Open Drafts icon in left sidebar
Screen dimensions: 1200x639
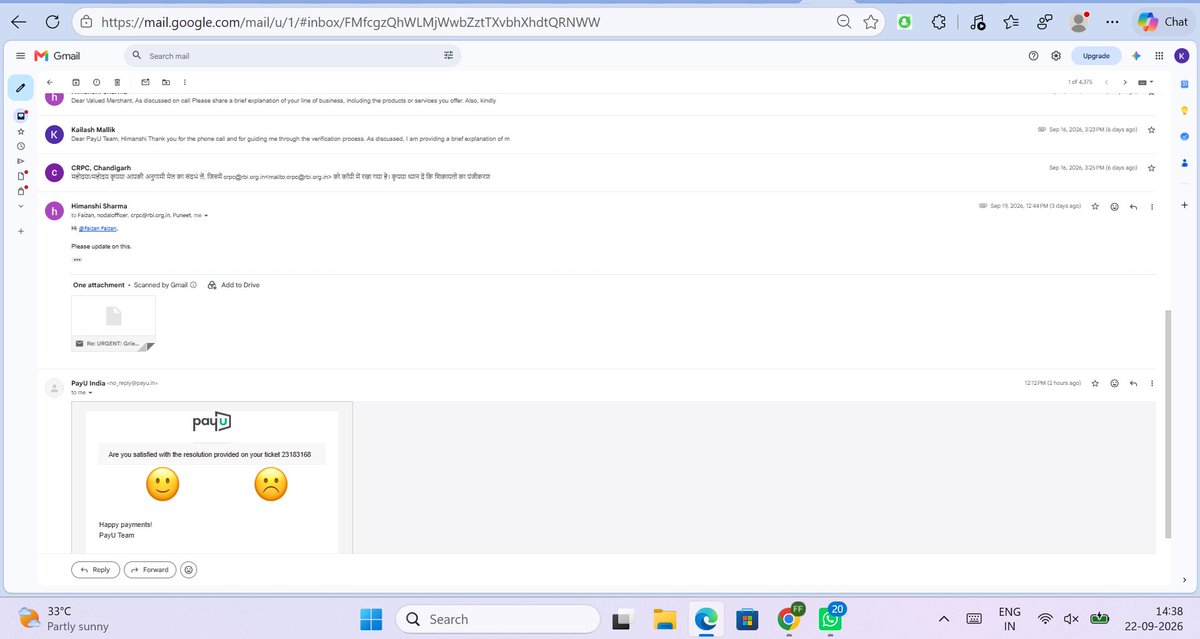click(20, 176)
